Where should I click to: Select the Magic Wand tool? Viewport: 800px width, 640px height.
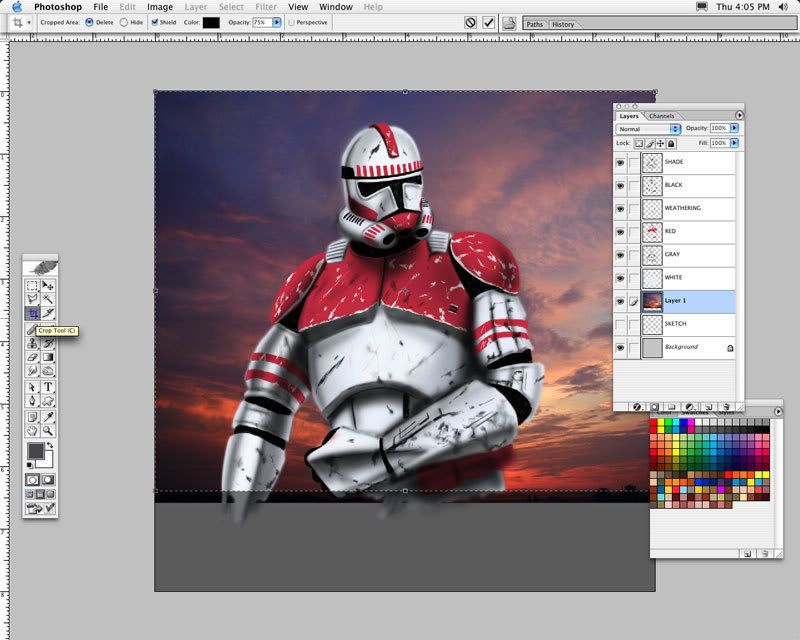[48, 299]
